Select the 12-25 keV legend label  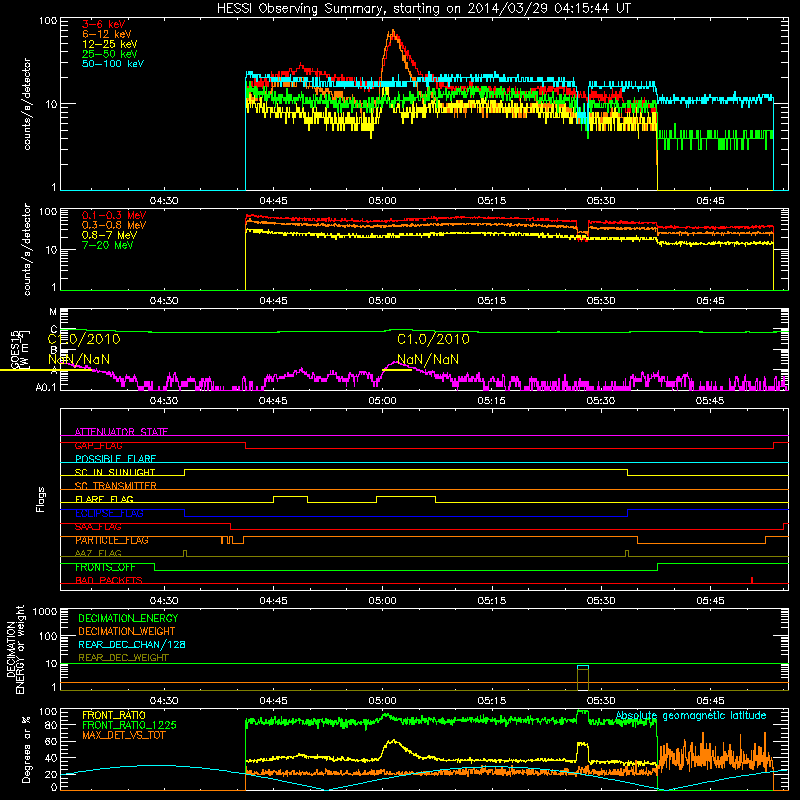(x=110, y=44)
